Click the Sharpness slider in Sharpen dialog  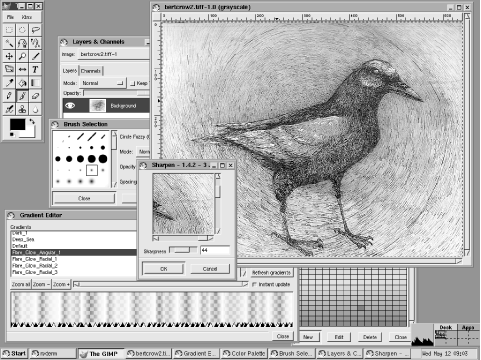(x=183, y=250)
